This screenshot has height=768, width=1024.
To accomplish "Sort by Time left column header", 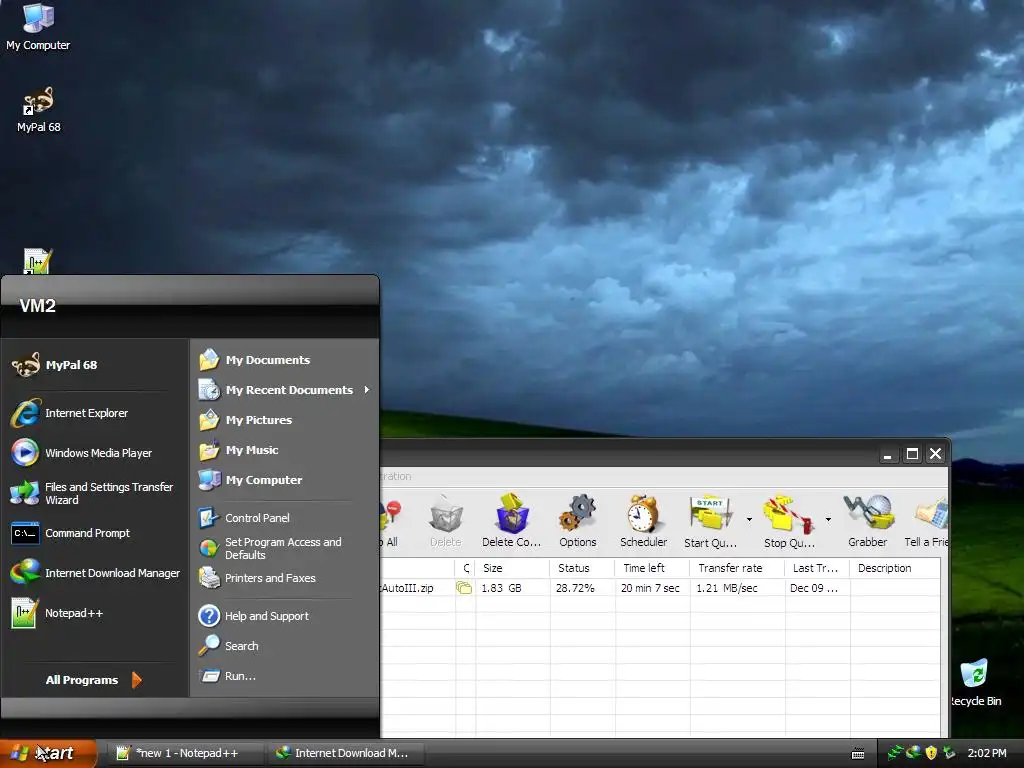I will (x=652, y=568).
